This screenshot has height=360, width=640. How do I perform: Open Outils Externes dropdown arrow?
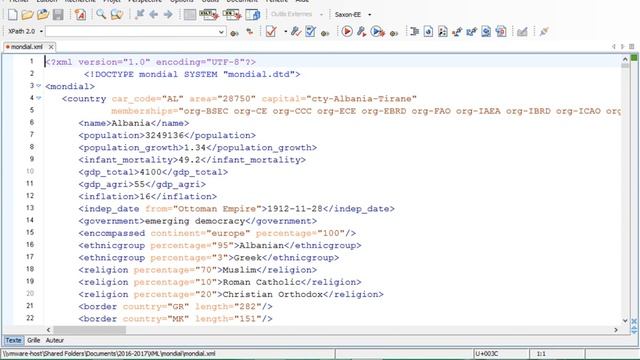point(321,14)
